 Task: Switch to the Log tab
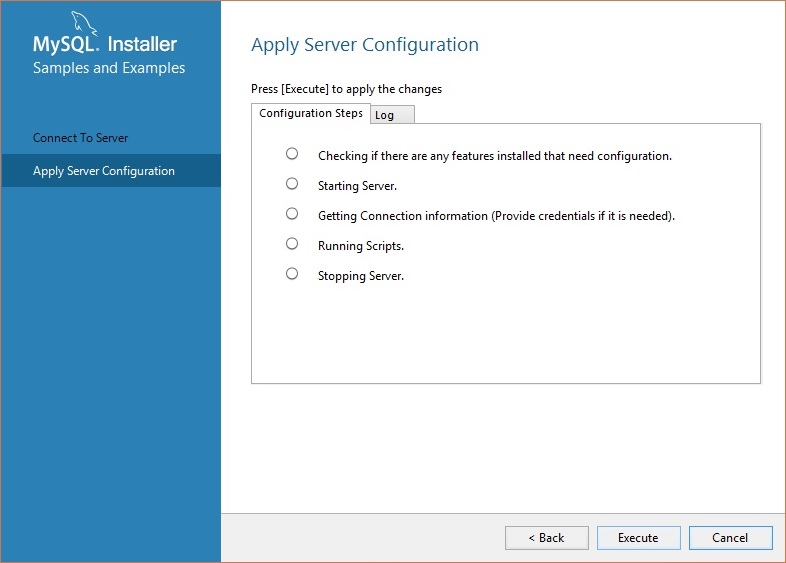point(392,115)
